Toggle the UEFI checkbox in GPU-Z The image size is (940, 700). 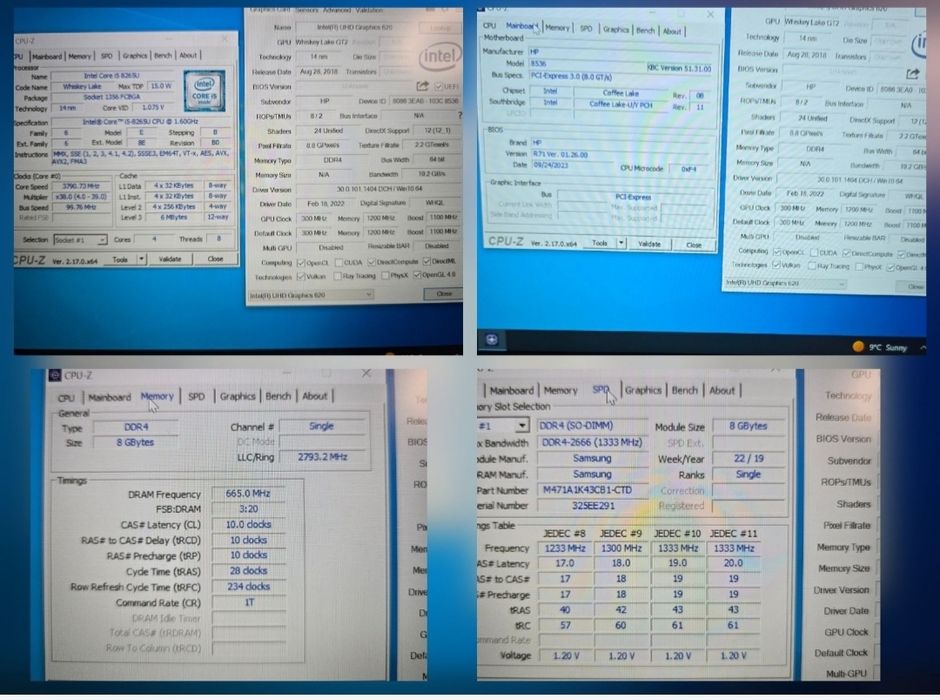[438, 86]
